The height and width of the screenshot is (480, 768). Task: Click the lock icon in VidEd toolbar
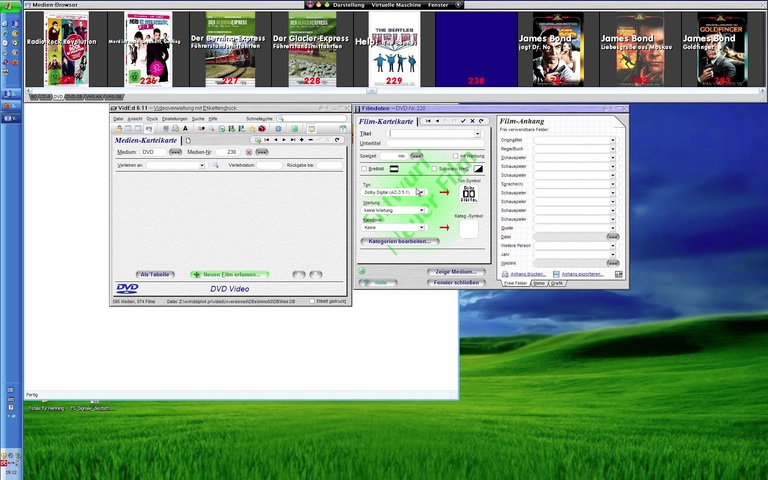point(119,128)
